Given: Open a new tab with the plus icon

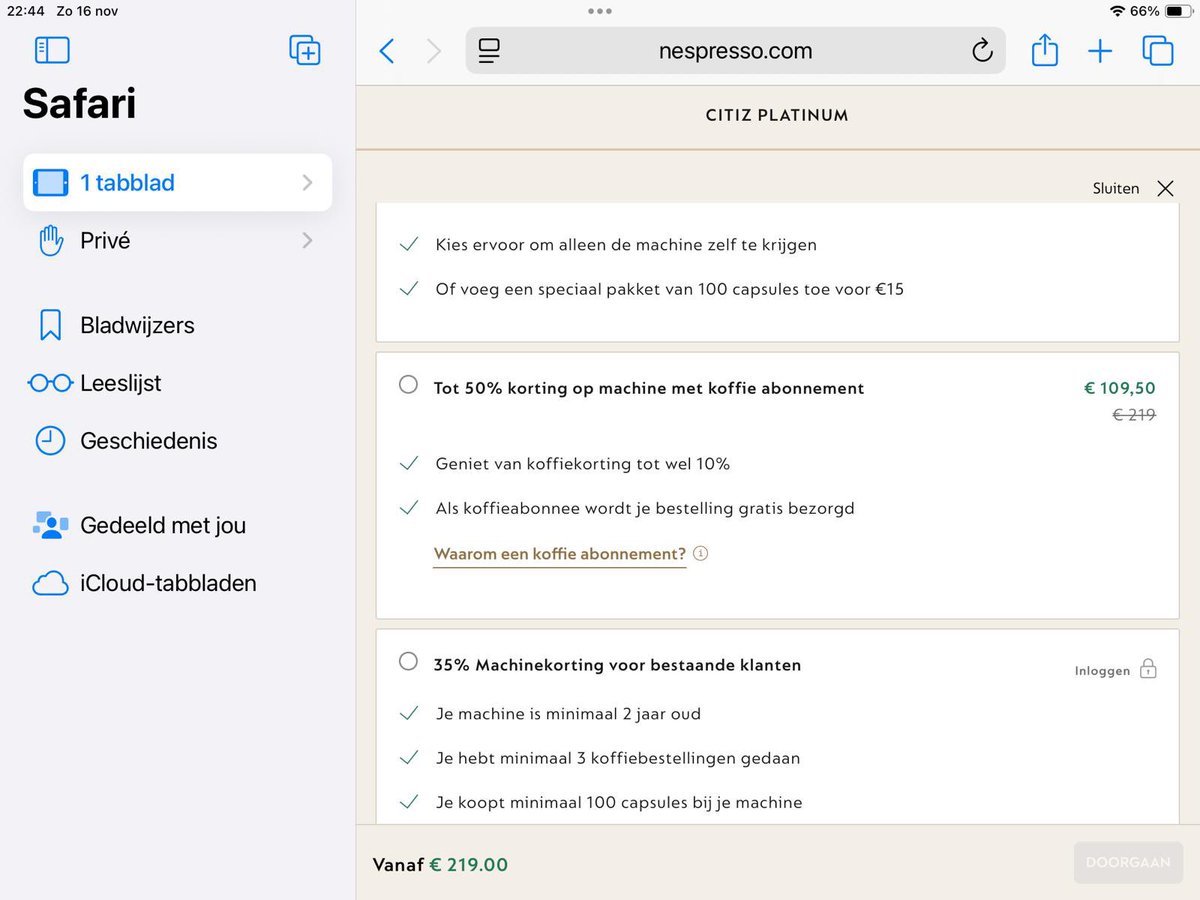Looking at the screenshot, I should pyautogui.click(x=1100, y=51).
